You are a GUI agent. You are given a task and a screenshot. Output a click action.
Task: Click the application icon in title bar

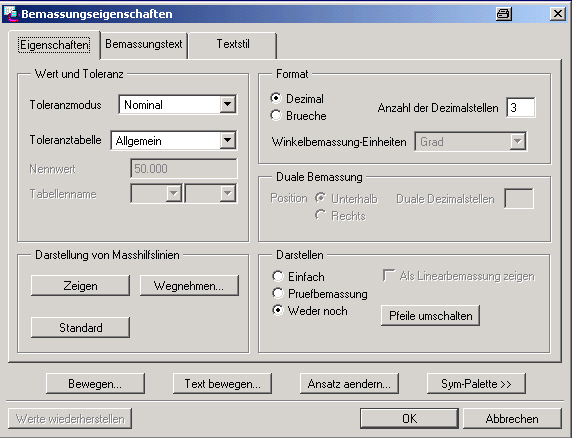[x=10, y=14]
